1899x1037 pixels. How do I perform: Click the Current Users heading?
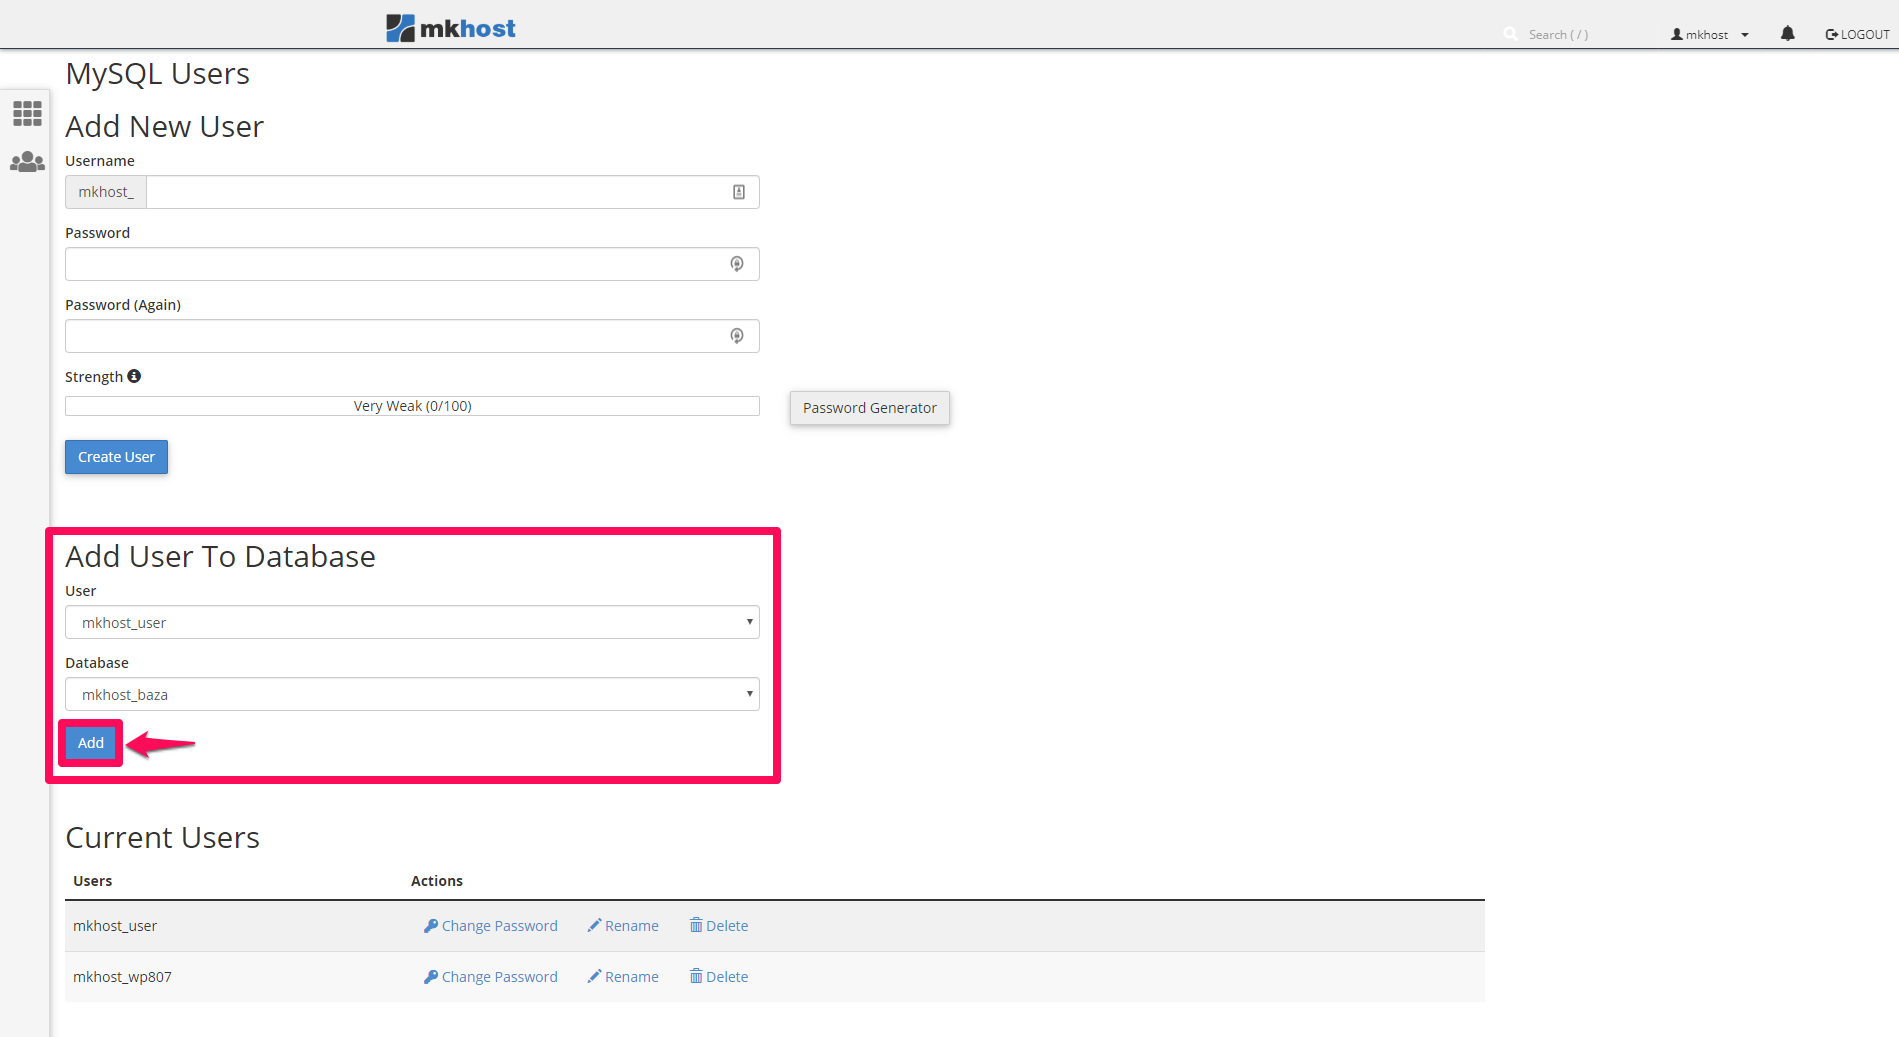click(162, 837)
